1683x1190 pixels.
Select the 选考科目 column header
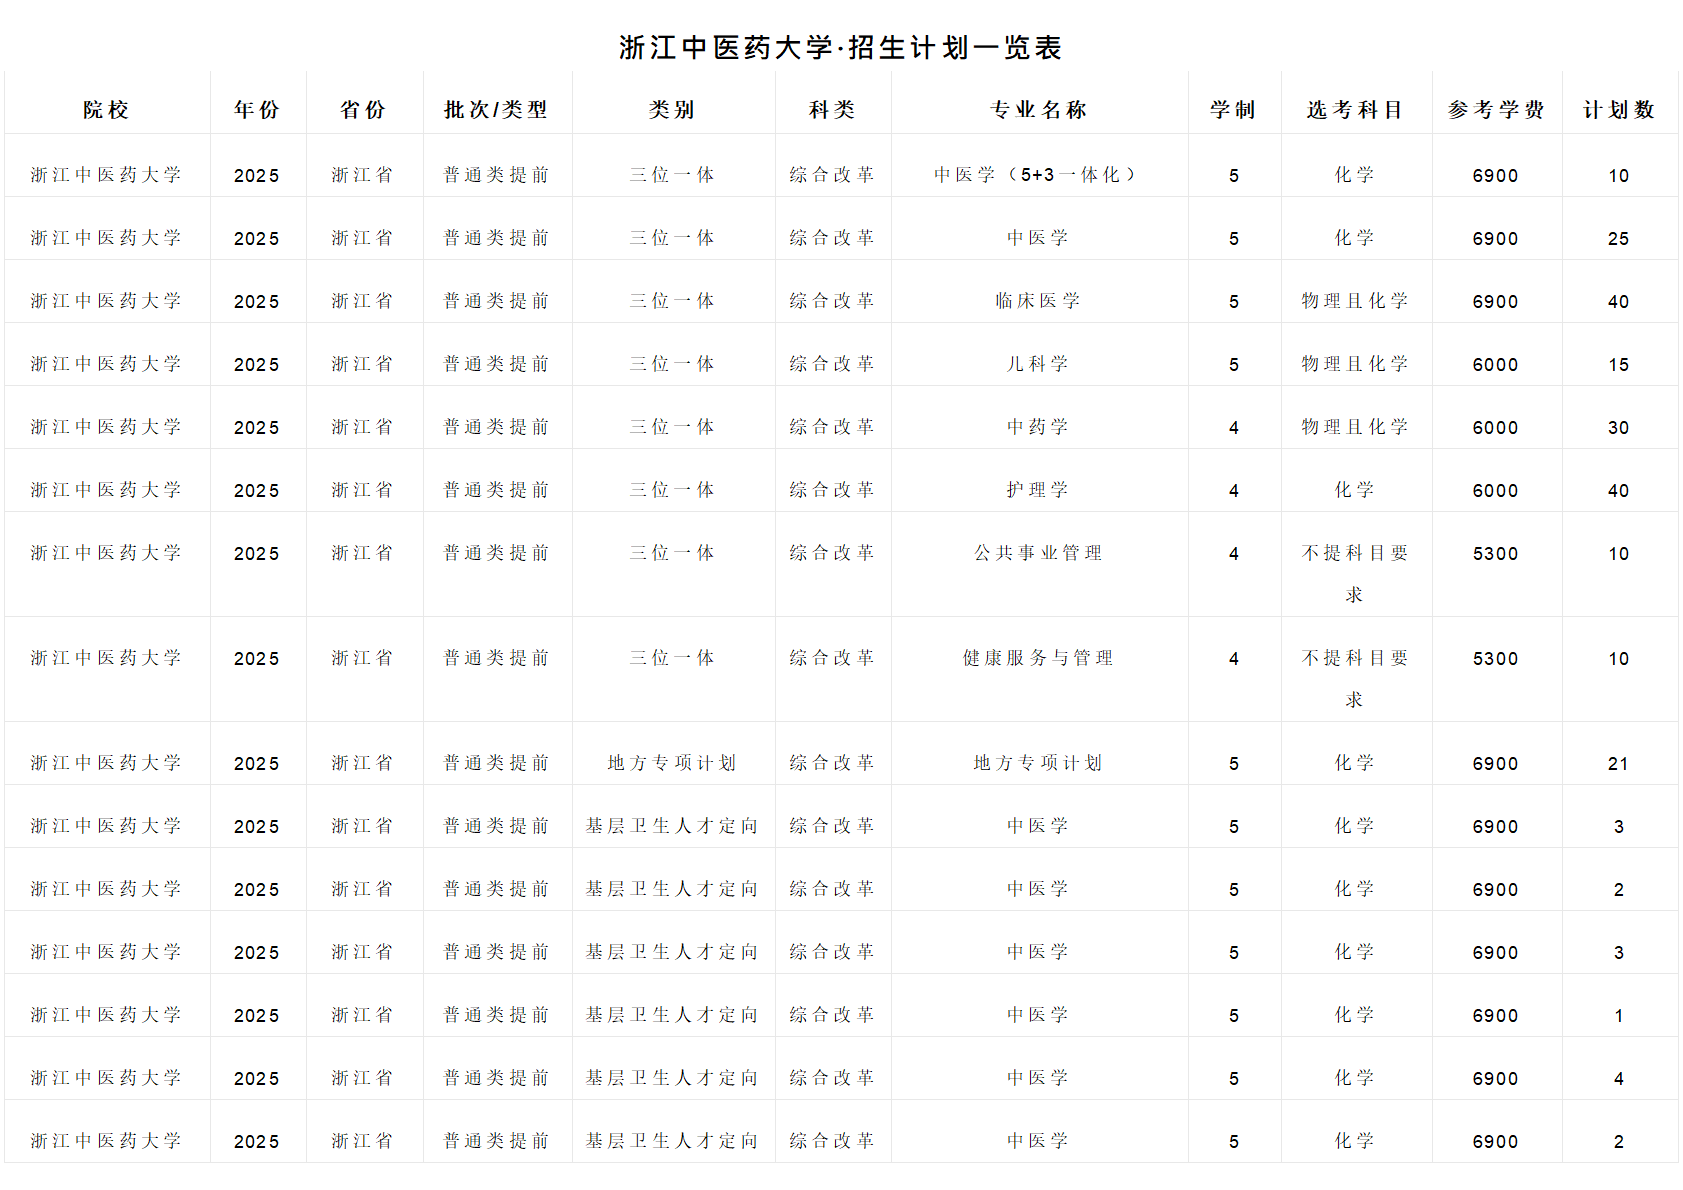pyautogui.click(x=1355, y=110)
